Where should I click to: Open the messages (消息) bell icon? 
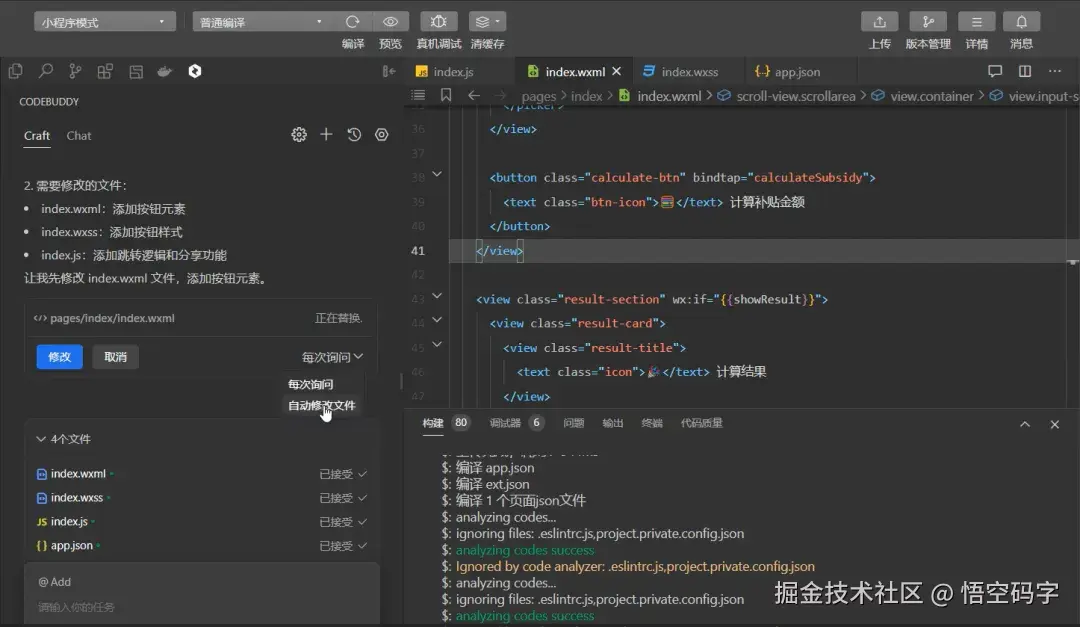pyautogui.click(x=1021, y=22)
